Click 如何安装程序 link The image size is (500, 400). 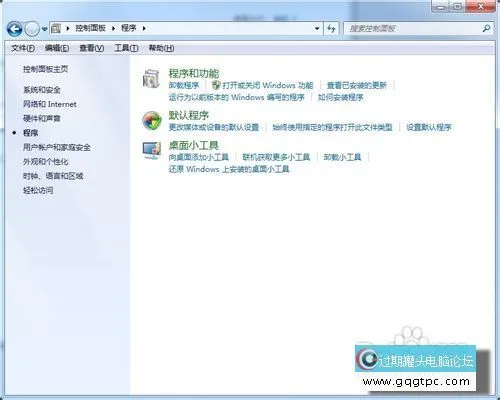coord(340,98)
